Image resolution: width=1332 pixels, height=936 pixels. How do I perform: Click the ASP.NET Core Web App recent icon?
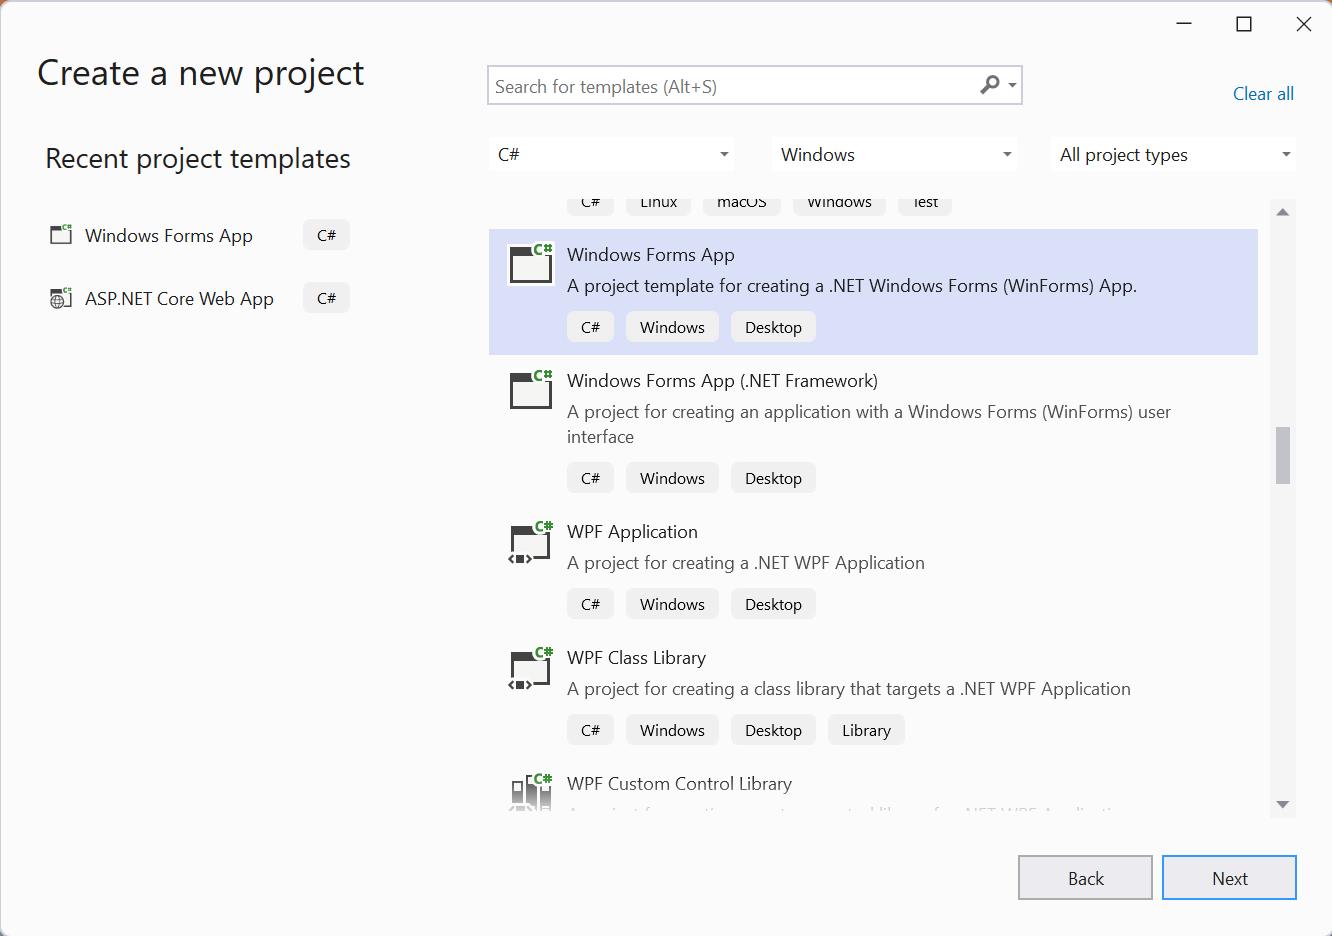point(61,297)
